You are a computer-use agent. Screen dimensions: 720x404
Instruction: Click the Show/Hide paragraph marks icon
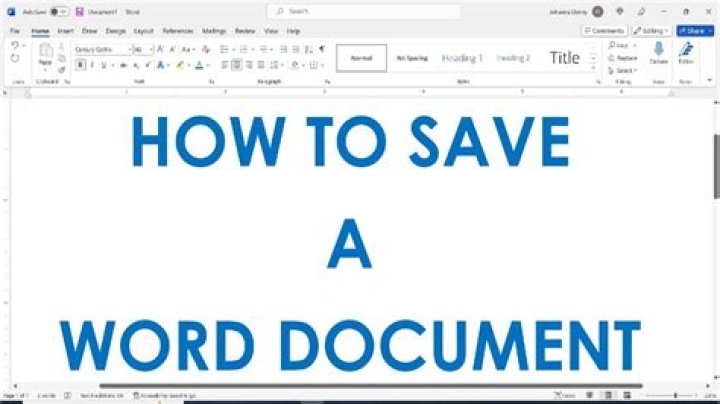[322, 48]
